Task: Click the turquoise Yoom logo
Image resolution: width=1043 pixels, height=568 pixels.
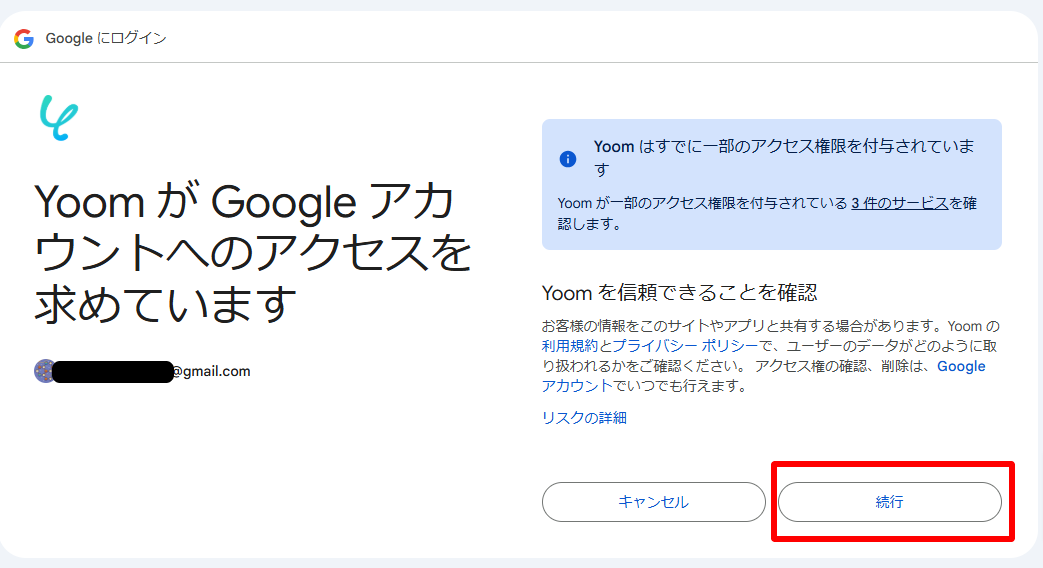Action: click(59, 118)
